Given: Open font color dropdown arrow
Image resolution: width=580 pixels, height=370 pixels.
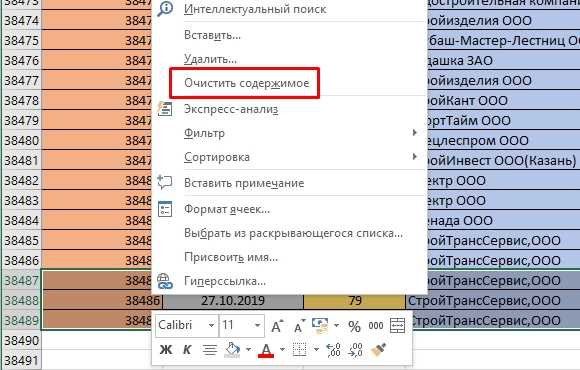Looking at the screenshot, I should pos(282,350).
